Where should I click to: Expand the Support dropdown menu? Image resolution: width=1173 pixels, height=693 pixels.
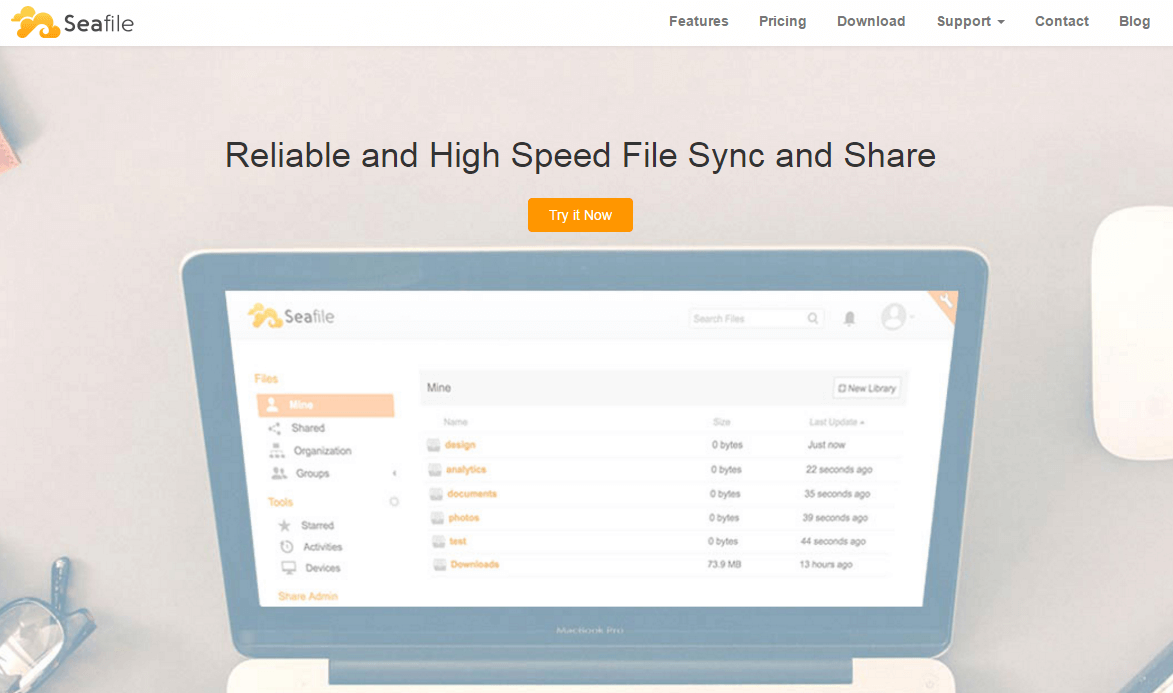tap(970, 22)
